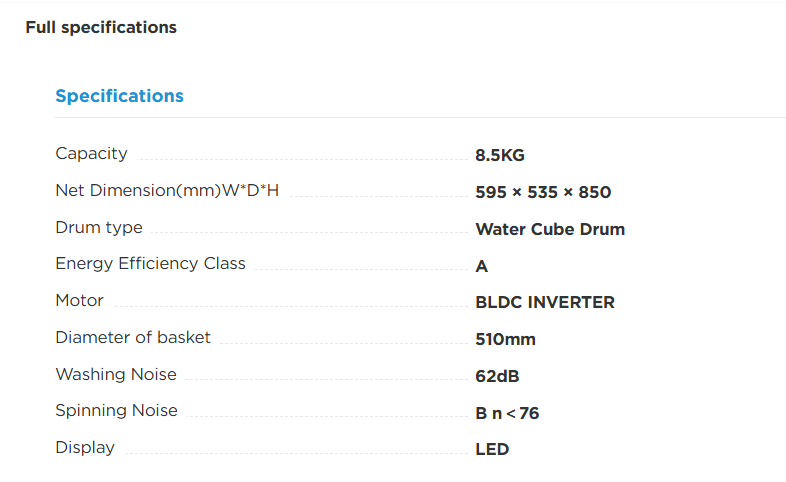
Task: Click the Net Dimension(mm)W*D*H label
Action: pyautogui.click(x=167, y=190)
